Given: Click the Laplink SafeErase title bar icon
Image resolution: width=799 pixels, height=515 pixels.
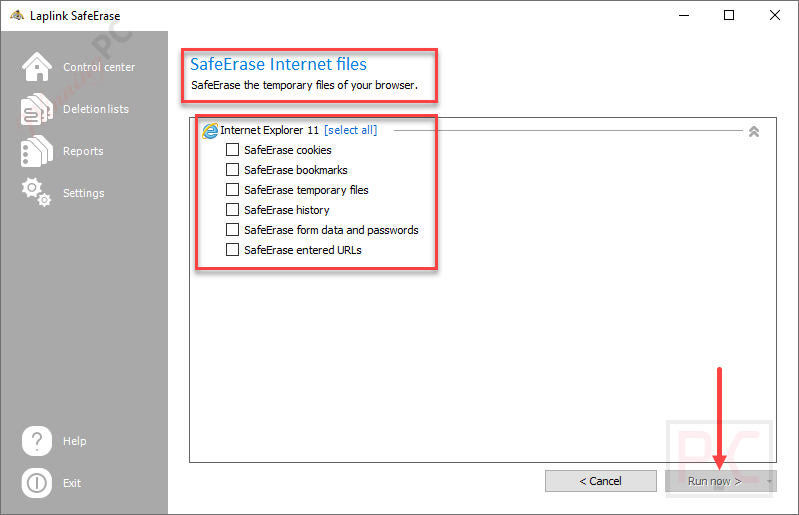Looking at the screenshot, I should [x=17, y=15].
